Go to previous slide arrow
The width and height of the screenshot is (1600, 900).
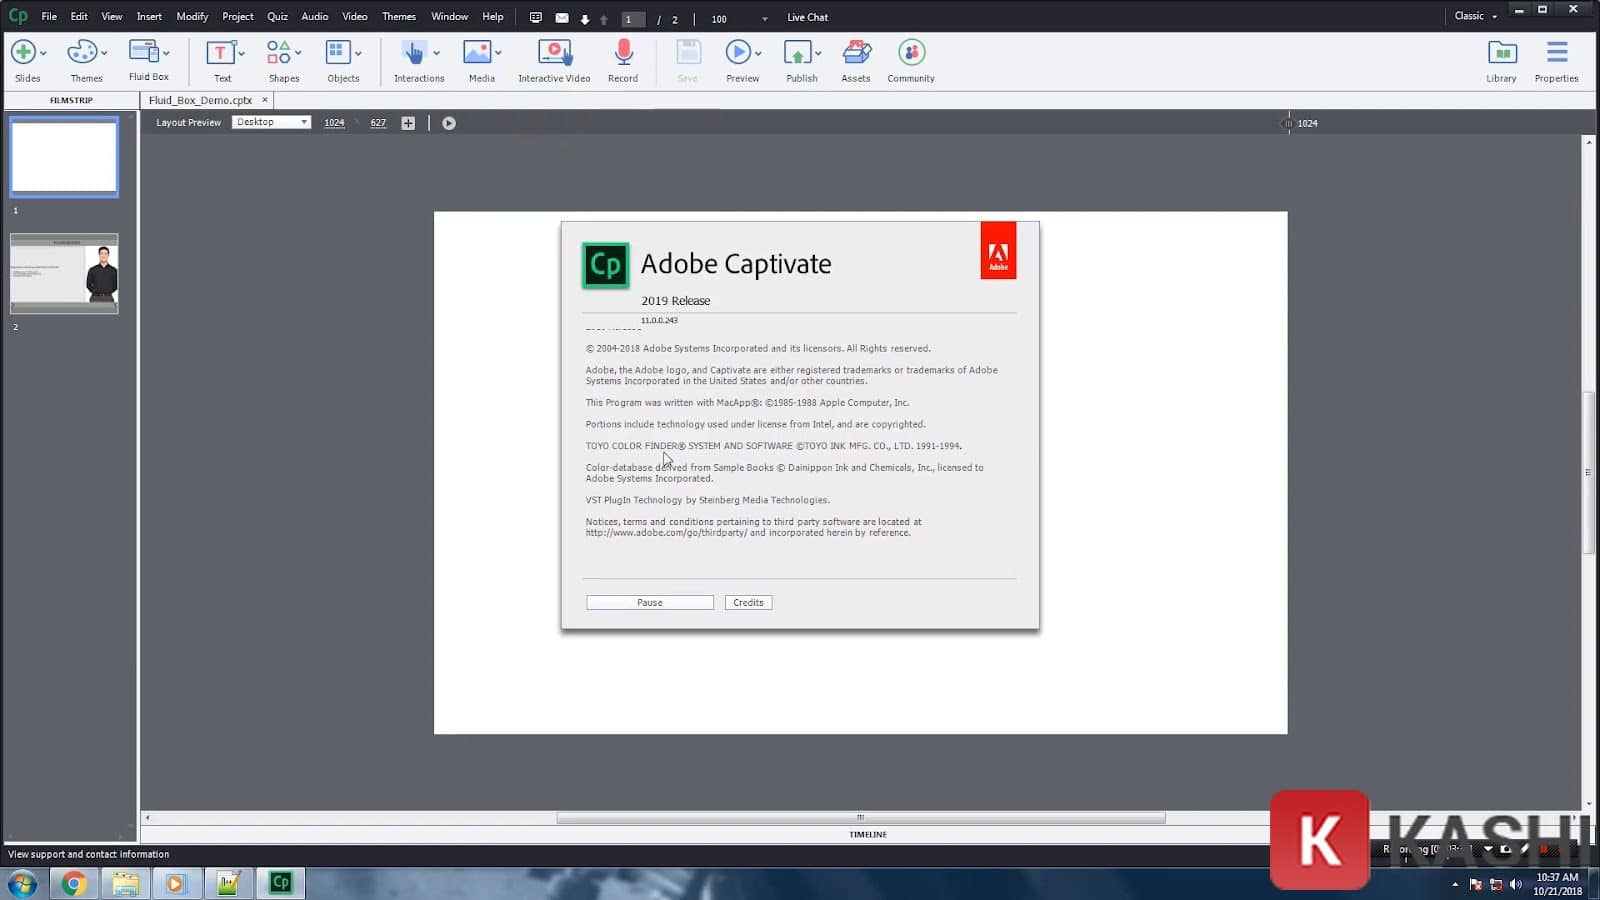[x=604, y=19]
